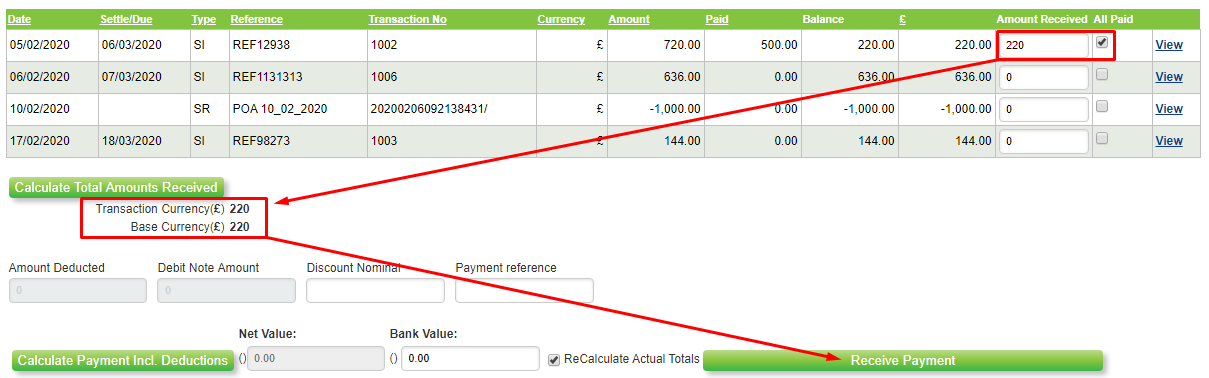Tick All Paid checkbox for REF12938
Image resolution: width=1209 pixels, height=378 pixels.
pos(1102,43)
